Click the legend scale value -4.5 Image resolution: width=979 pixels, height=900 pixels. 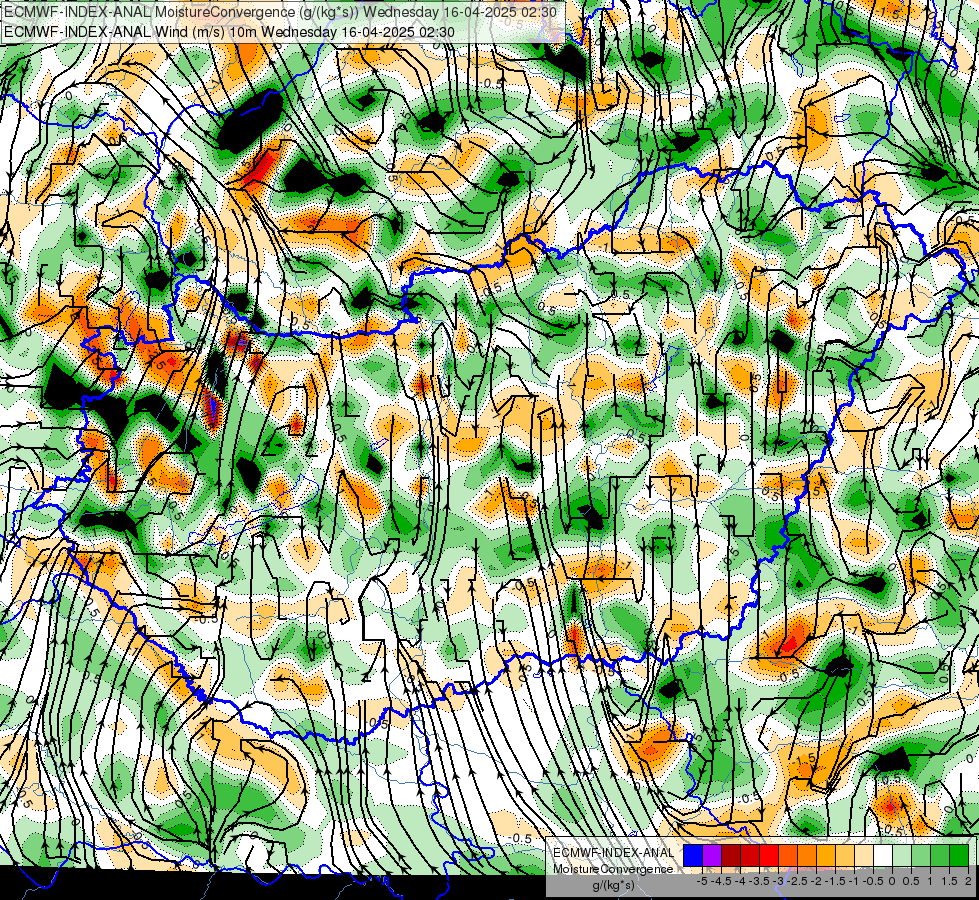pyautogui.click(x=722, y=881)
